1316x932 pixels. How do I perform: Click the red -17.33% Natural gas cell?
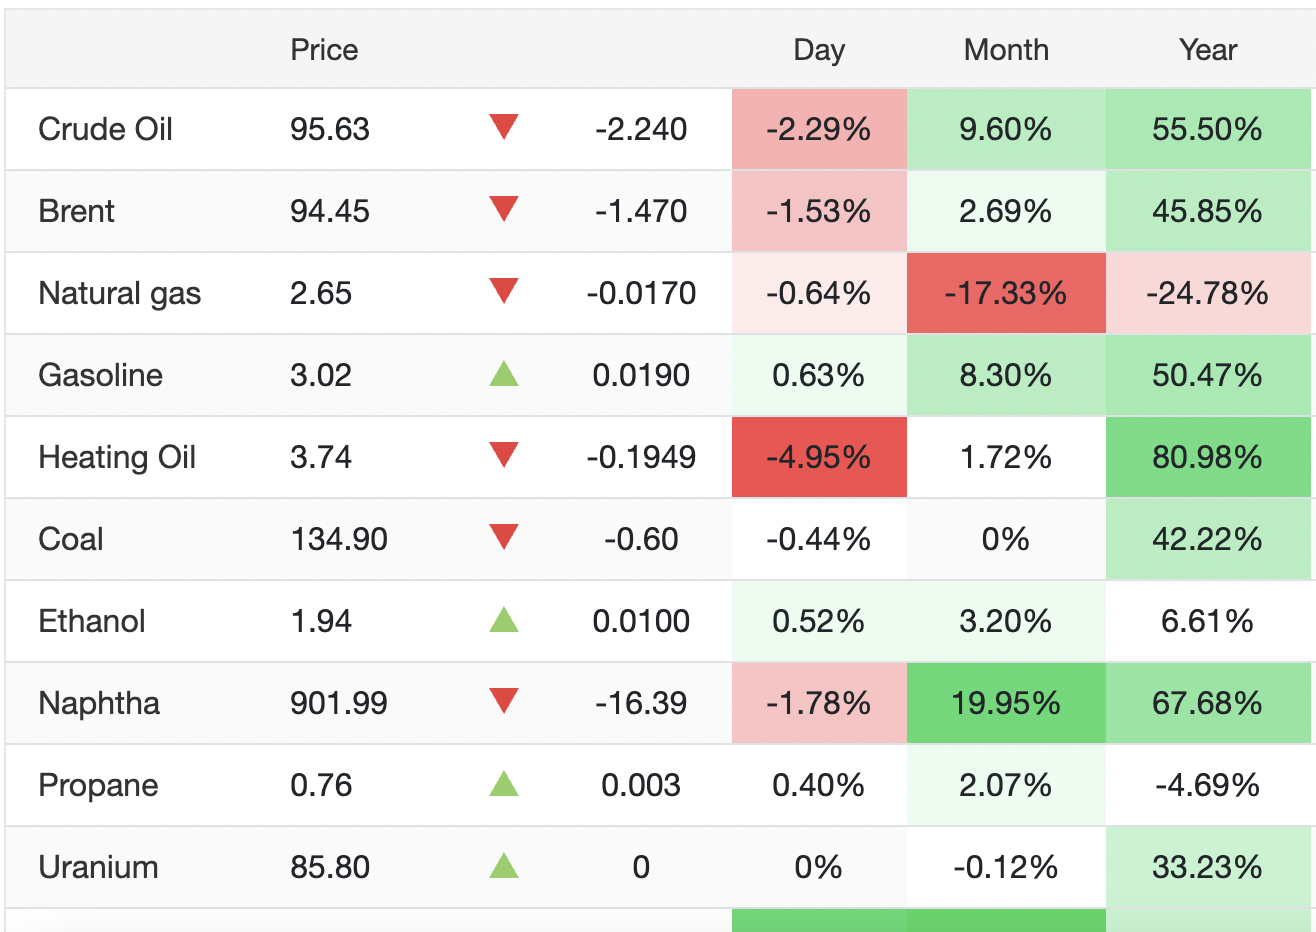(1006, 293)
